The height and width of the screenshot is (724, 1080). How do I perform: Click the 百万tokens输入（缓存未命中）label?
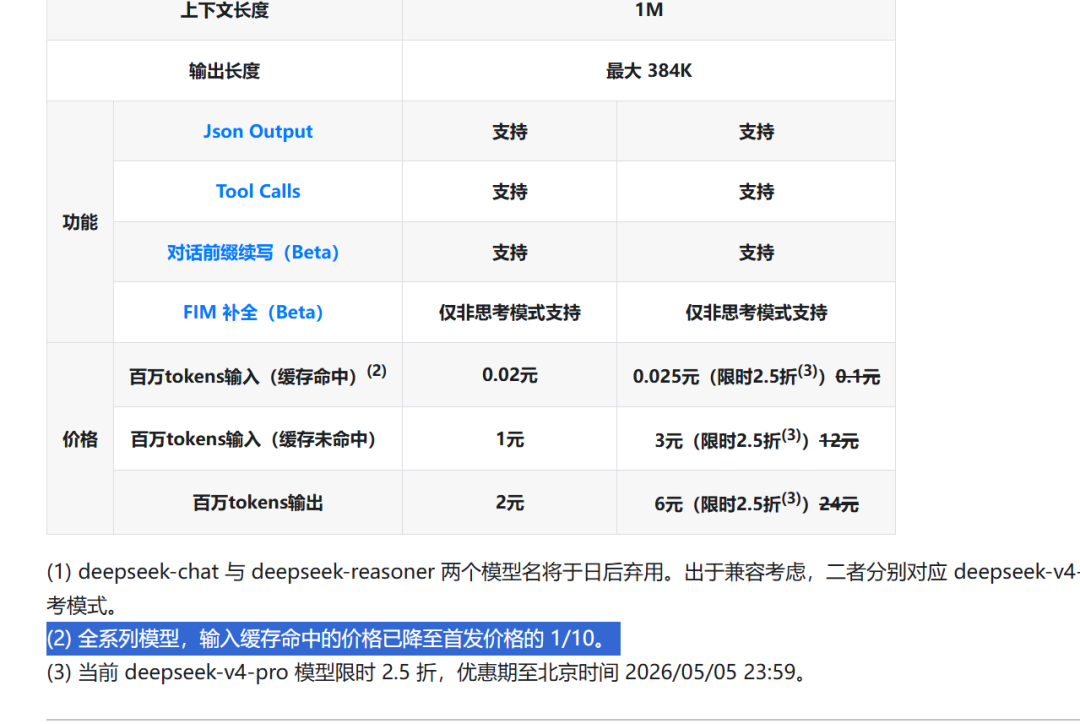[253, 439]
